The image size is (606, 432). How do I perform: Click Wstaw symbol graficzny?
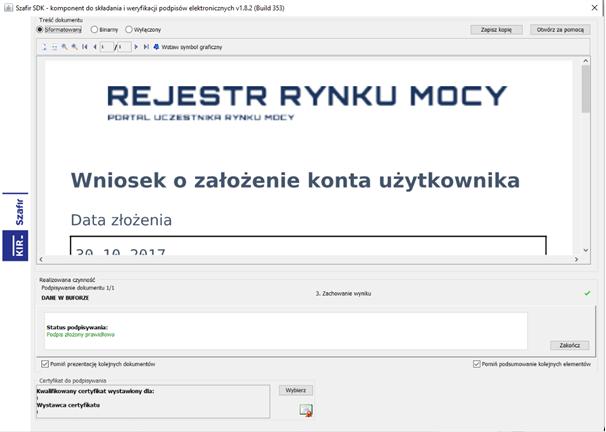pos(188,47)
